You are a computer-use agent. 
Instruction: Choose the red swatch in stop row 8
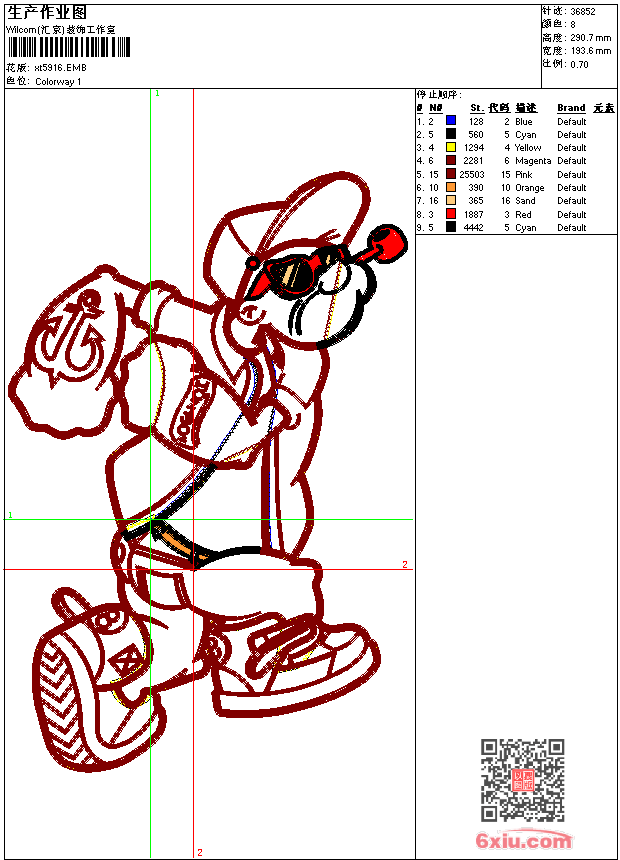point(451,214)
